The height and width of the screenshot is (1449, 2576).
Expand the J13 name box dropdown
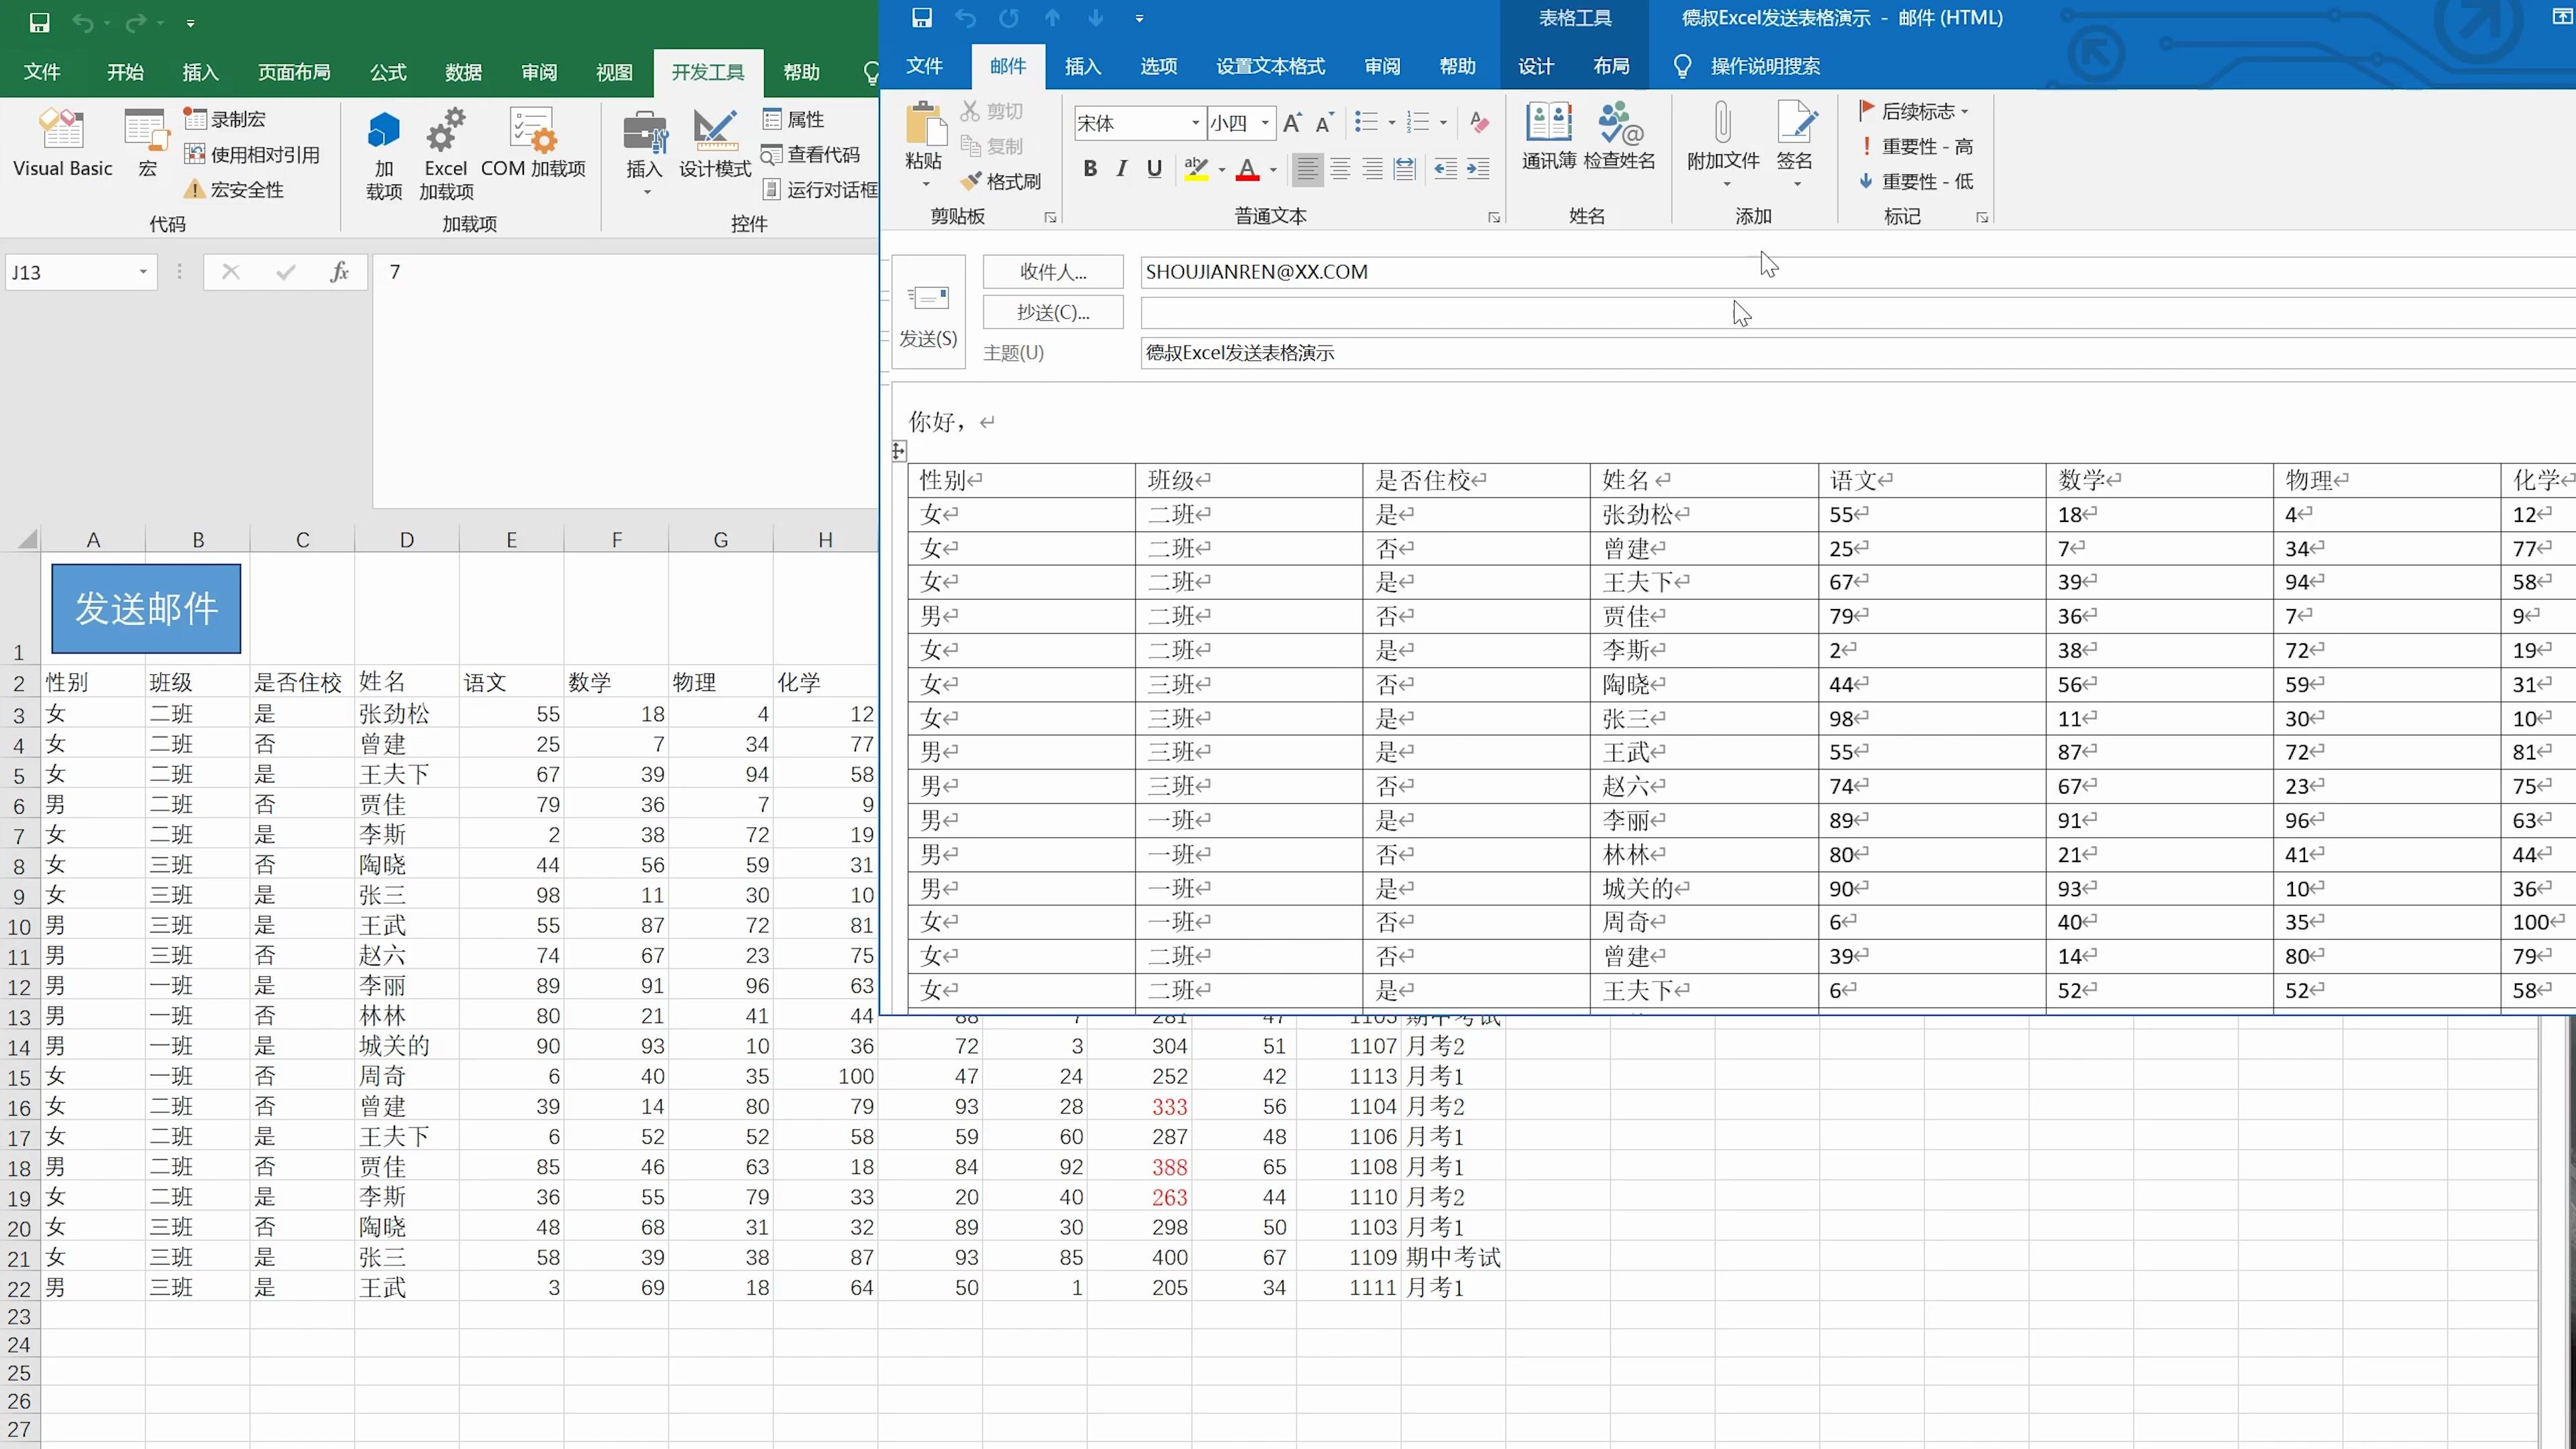click(142, 271)
